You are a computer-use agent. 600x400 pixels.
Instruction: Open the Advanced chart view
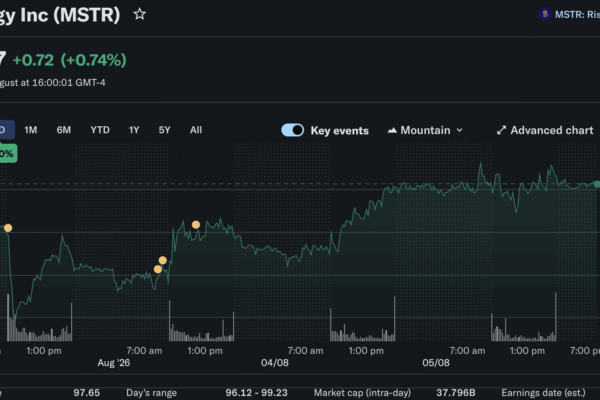coord(545,131)
